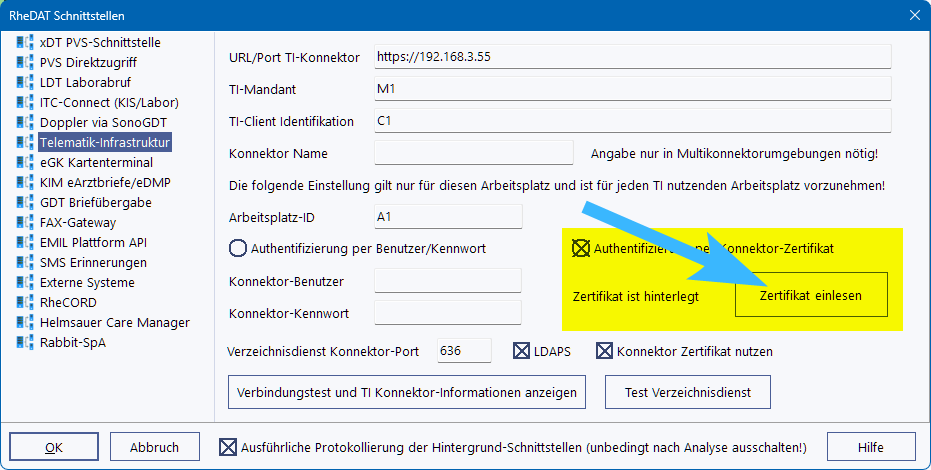
Task: Click the icon next to Doppler via SonoGDT
Action: click(x=25, y=123)
